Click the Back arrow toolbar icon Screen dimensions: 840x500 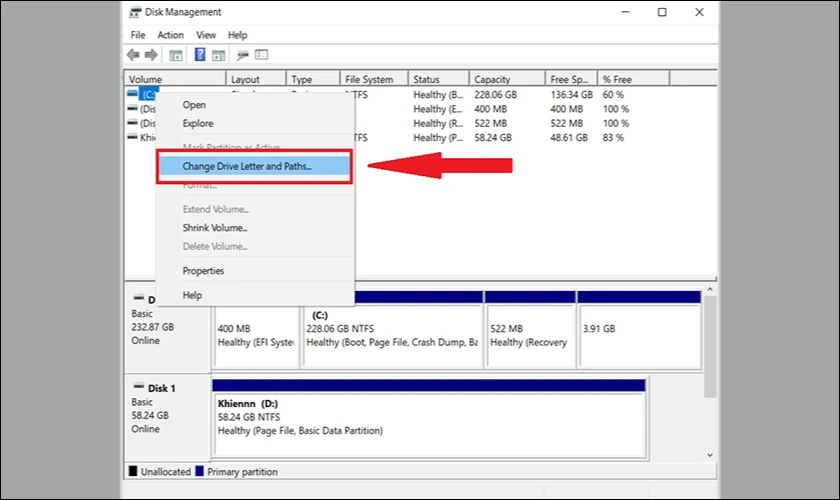click(x=133, y=55)
